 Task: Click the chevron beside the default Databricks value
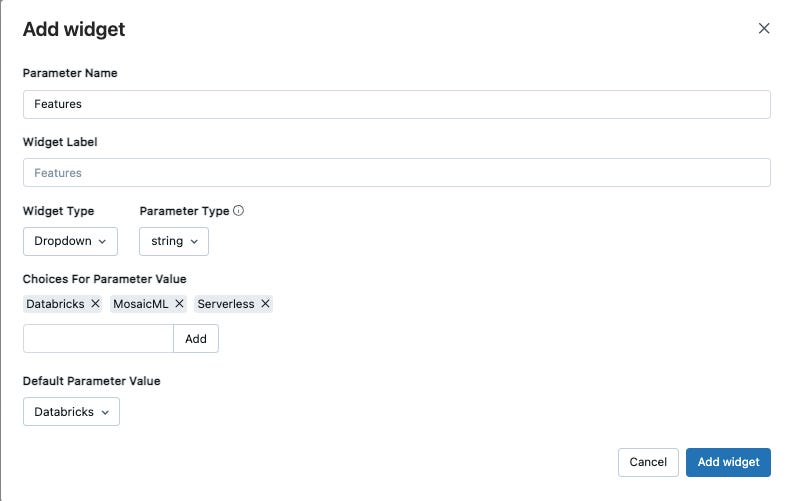point(105,412)
